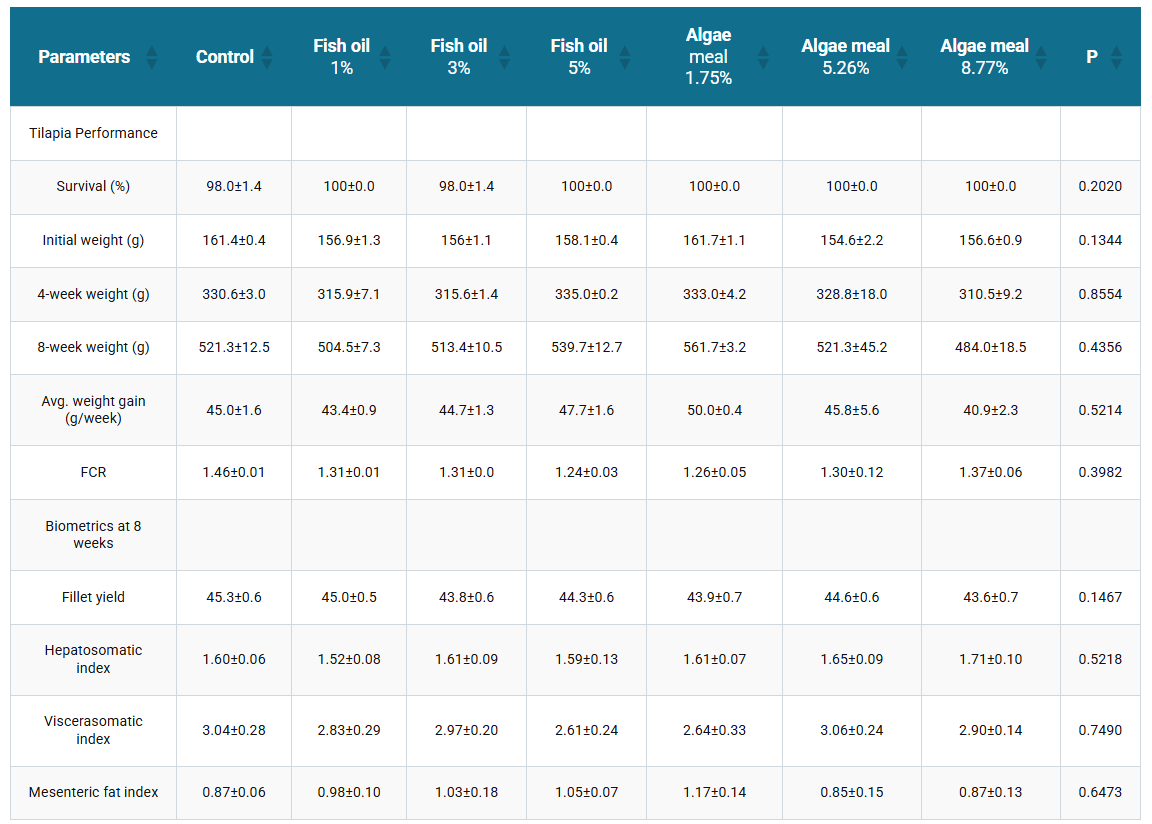
Task: Click the sort icon on Fish oil 1% column
Action: click(x=386, y=57)
